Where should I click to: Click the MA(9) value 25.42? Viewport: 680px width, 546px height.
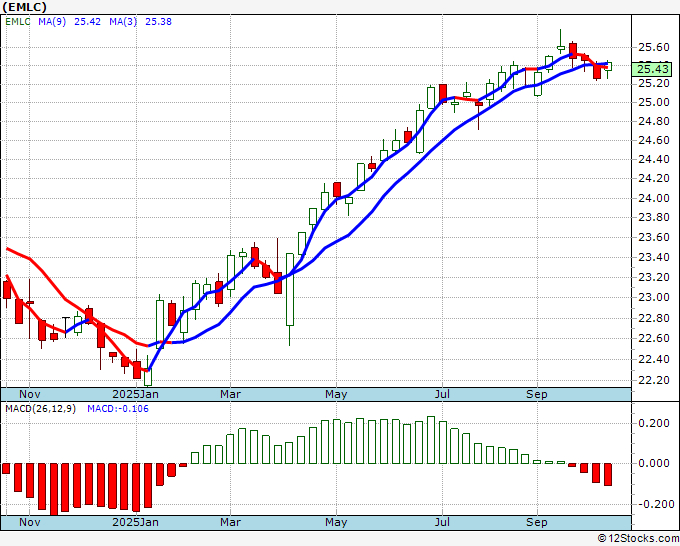pyautogui.click(x=87, y=22)
